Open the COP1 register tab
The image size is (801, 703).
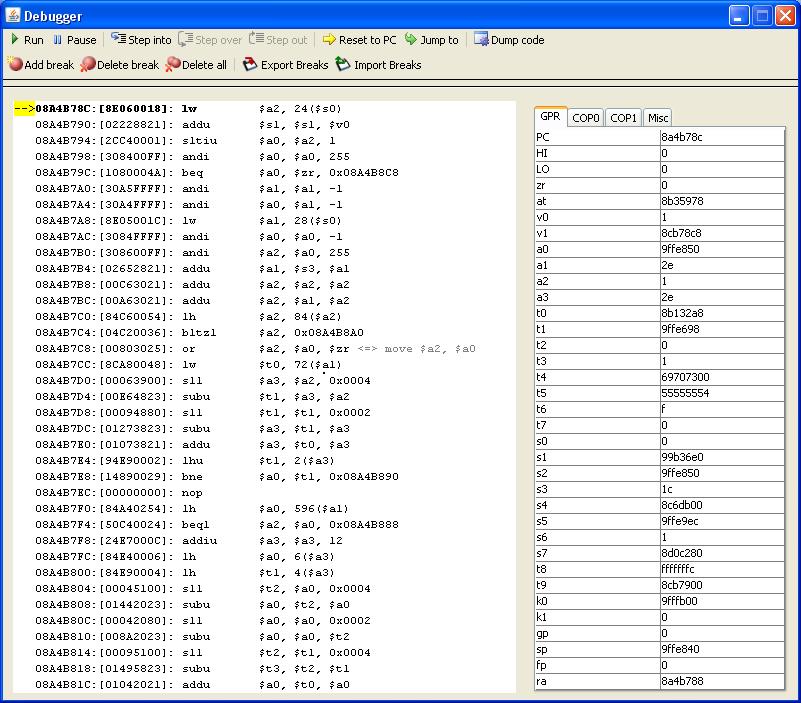click(623, 118)
